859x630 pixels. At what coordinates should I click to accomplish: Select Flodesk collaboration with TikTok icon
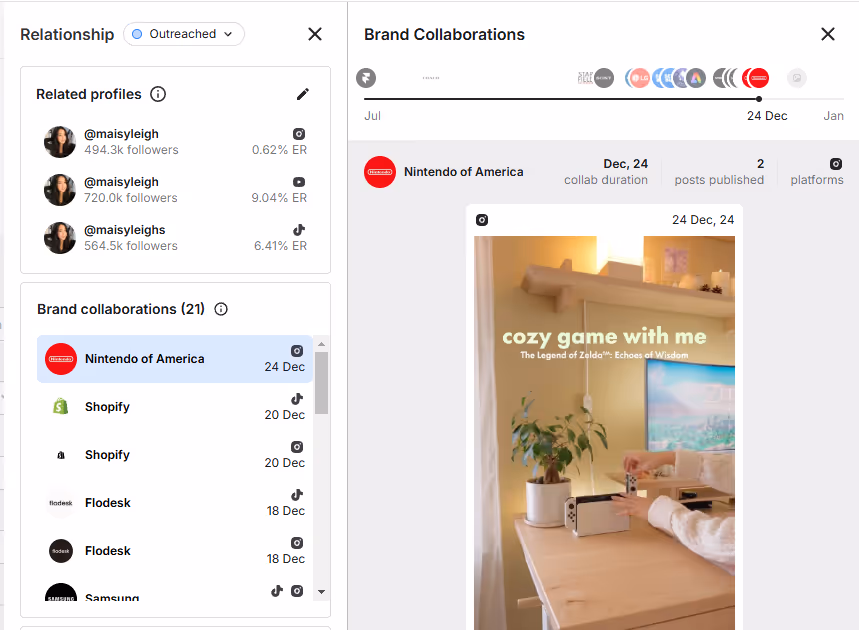pos(175,503)
